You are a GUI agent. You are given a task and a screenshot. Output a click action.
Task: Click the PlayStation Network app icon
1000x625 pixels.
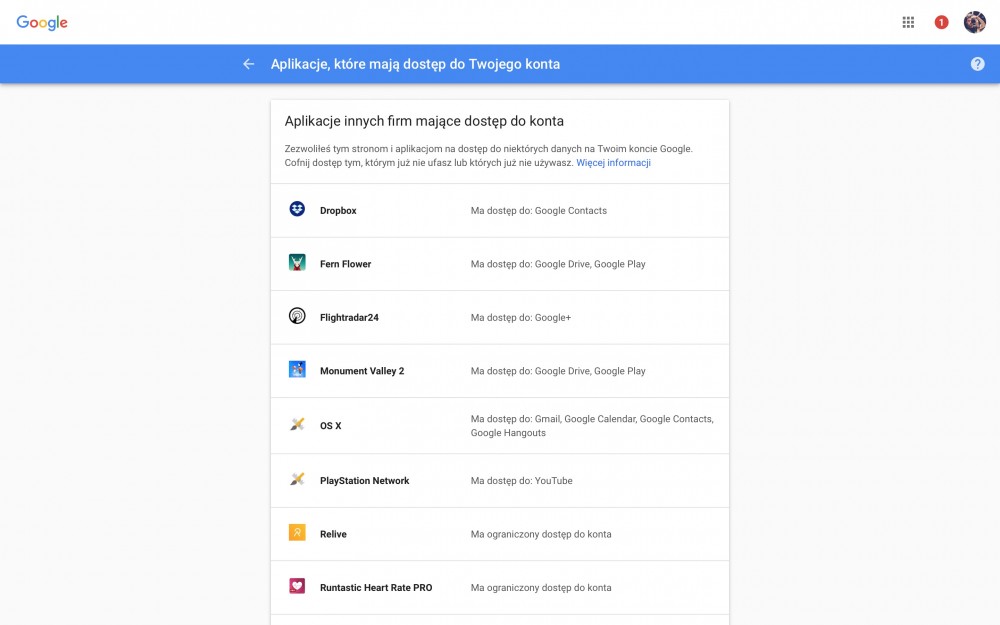coord(297,479)
